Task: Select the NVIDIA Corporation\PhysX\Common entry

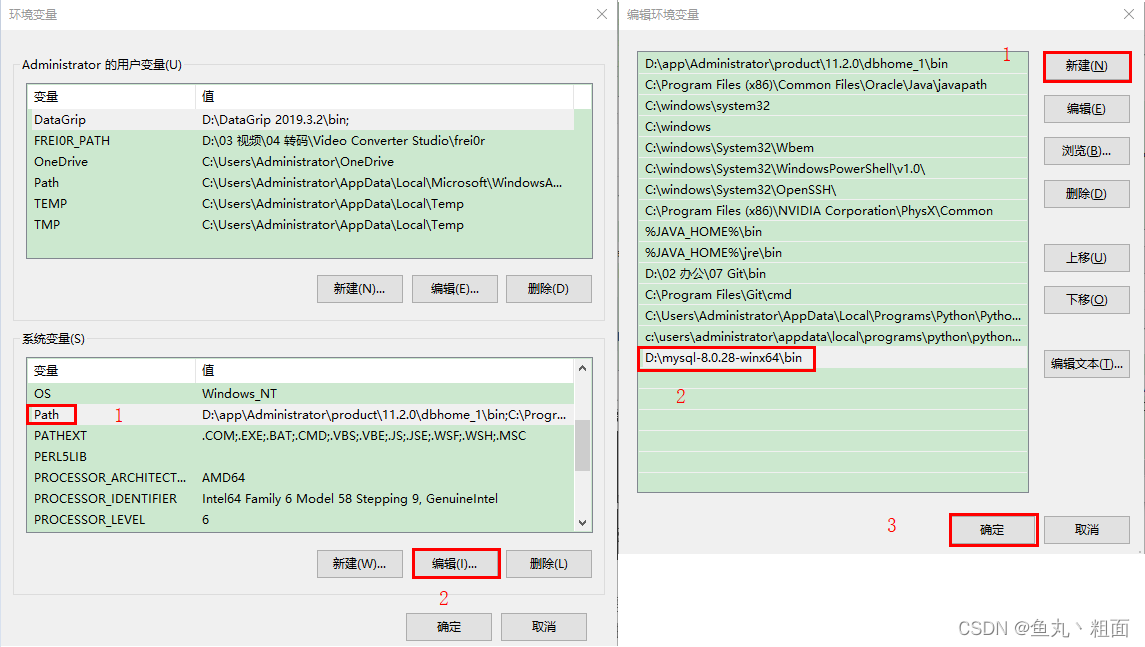Action: point(832,211)
